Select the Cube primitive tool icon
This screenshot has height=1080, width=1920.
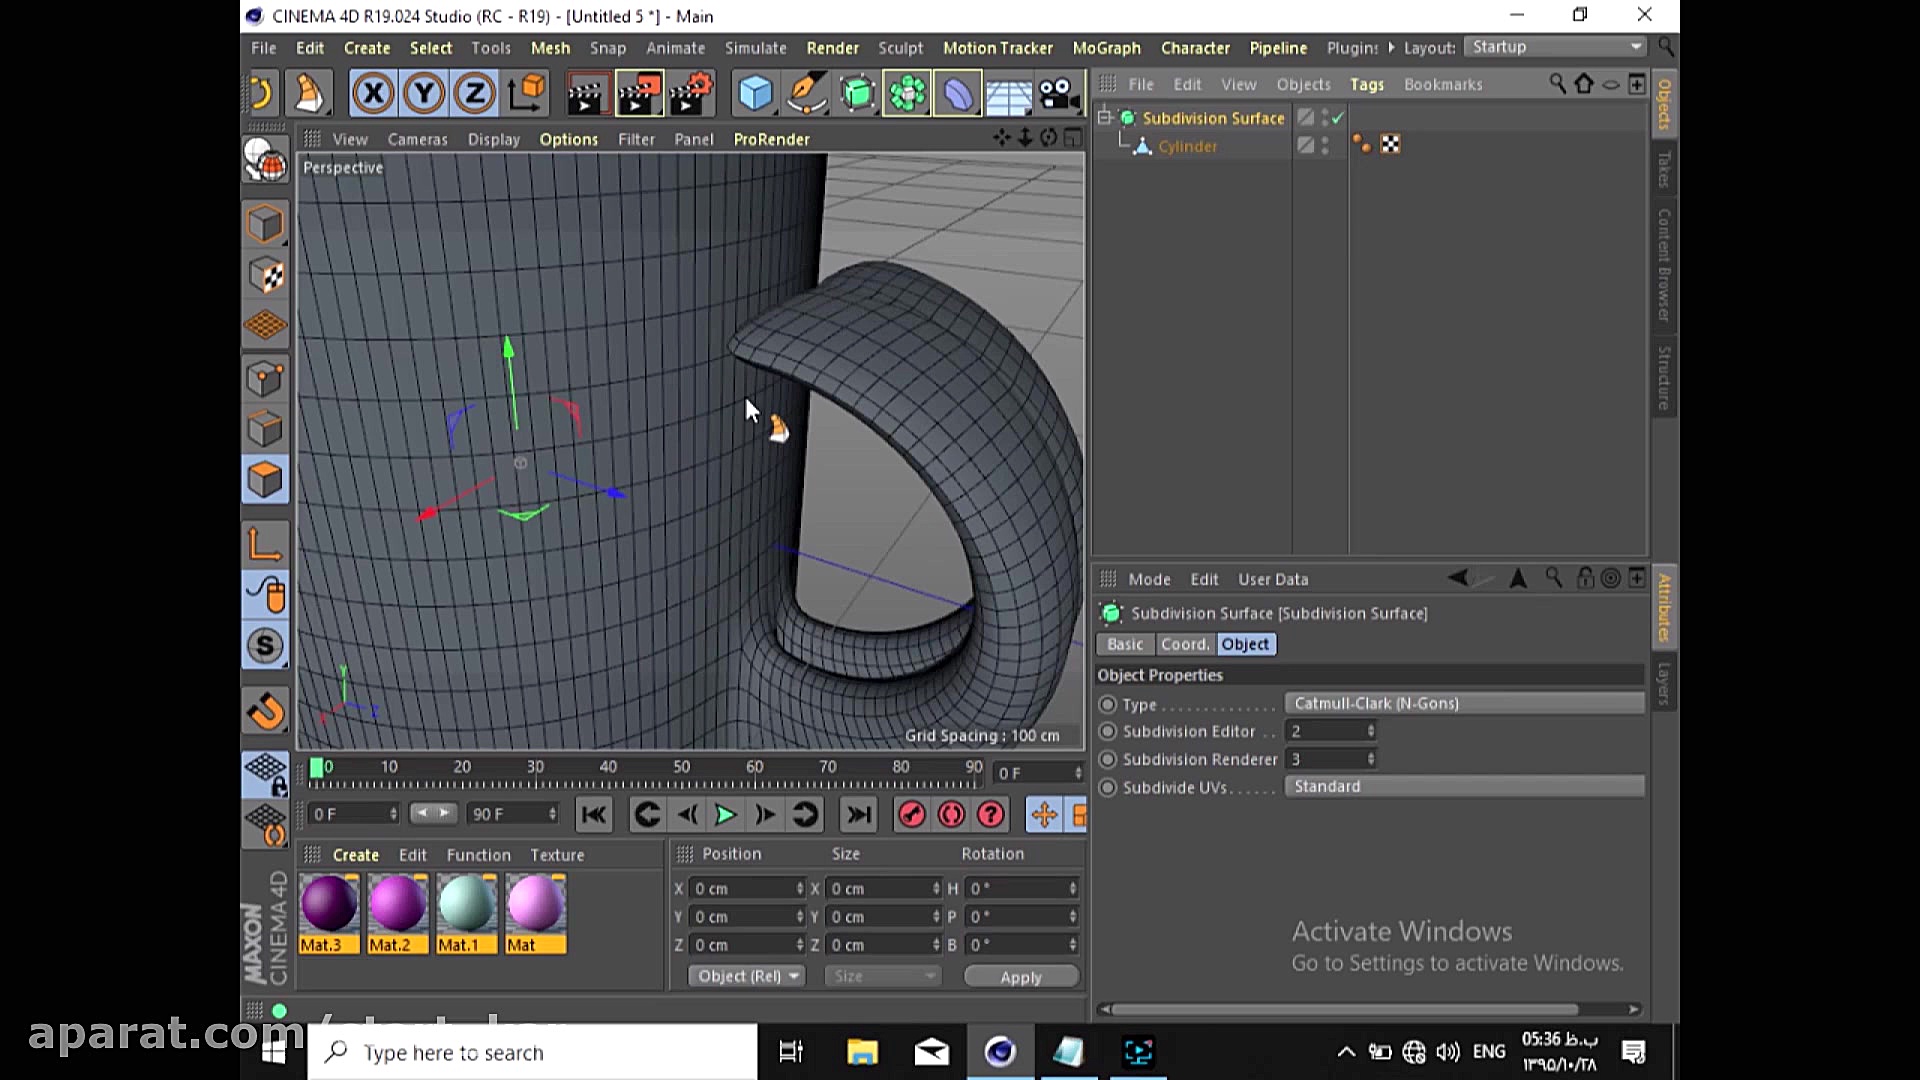click(755, 94)
